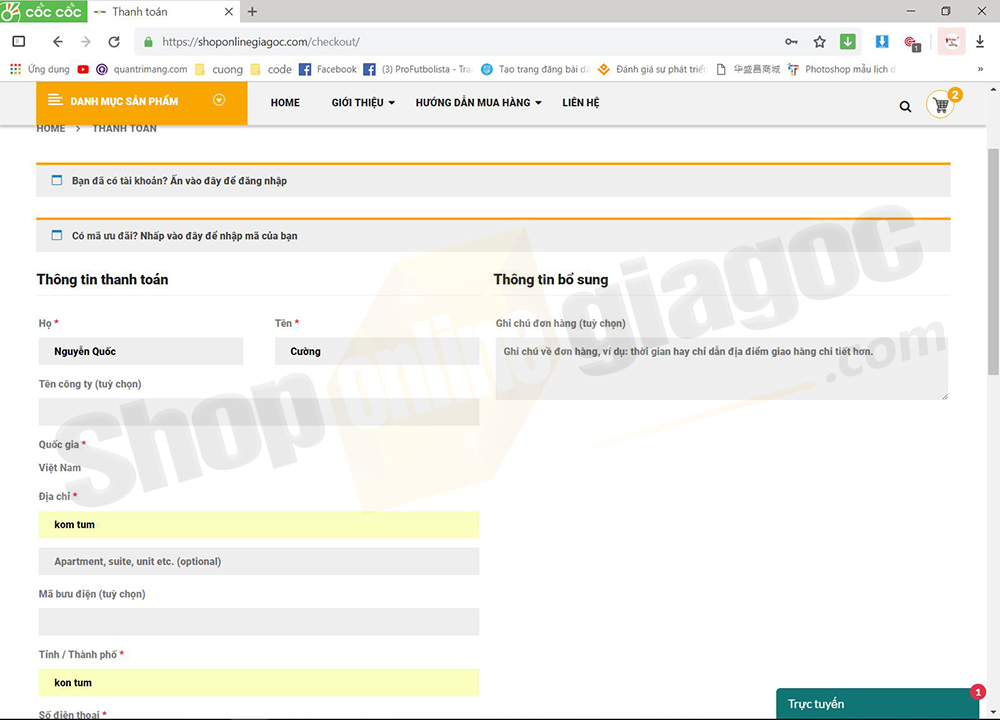Open Facebook bookmark in bookmarks bar

[328, 69]
